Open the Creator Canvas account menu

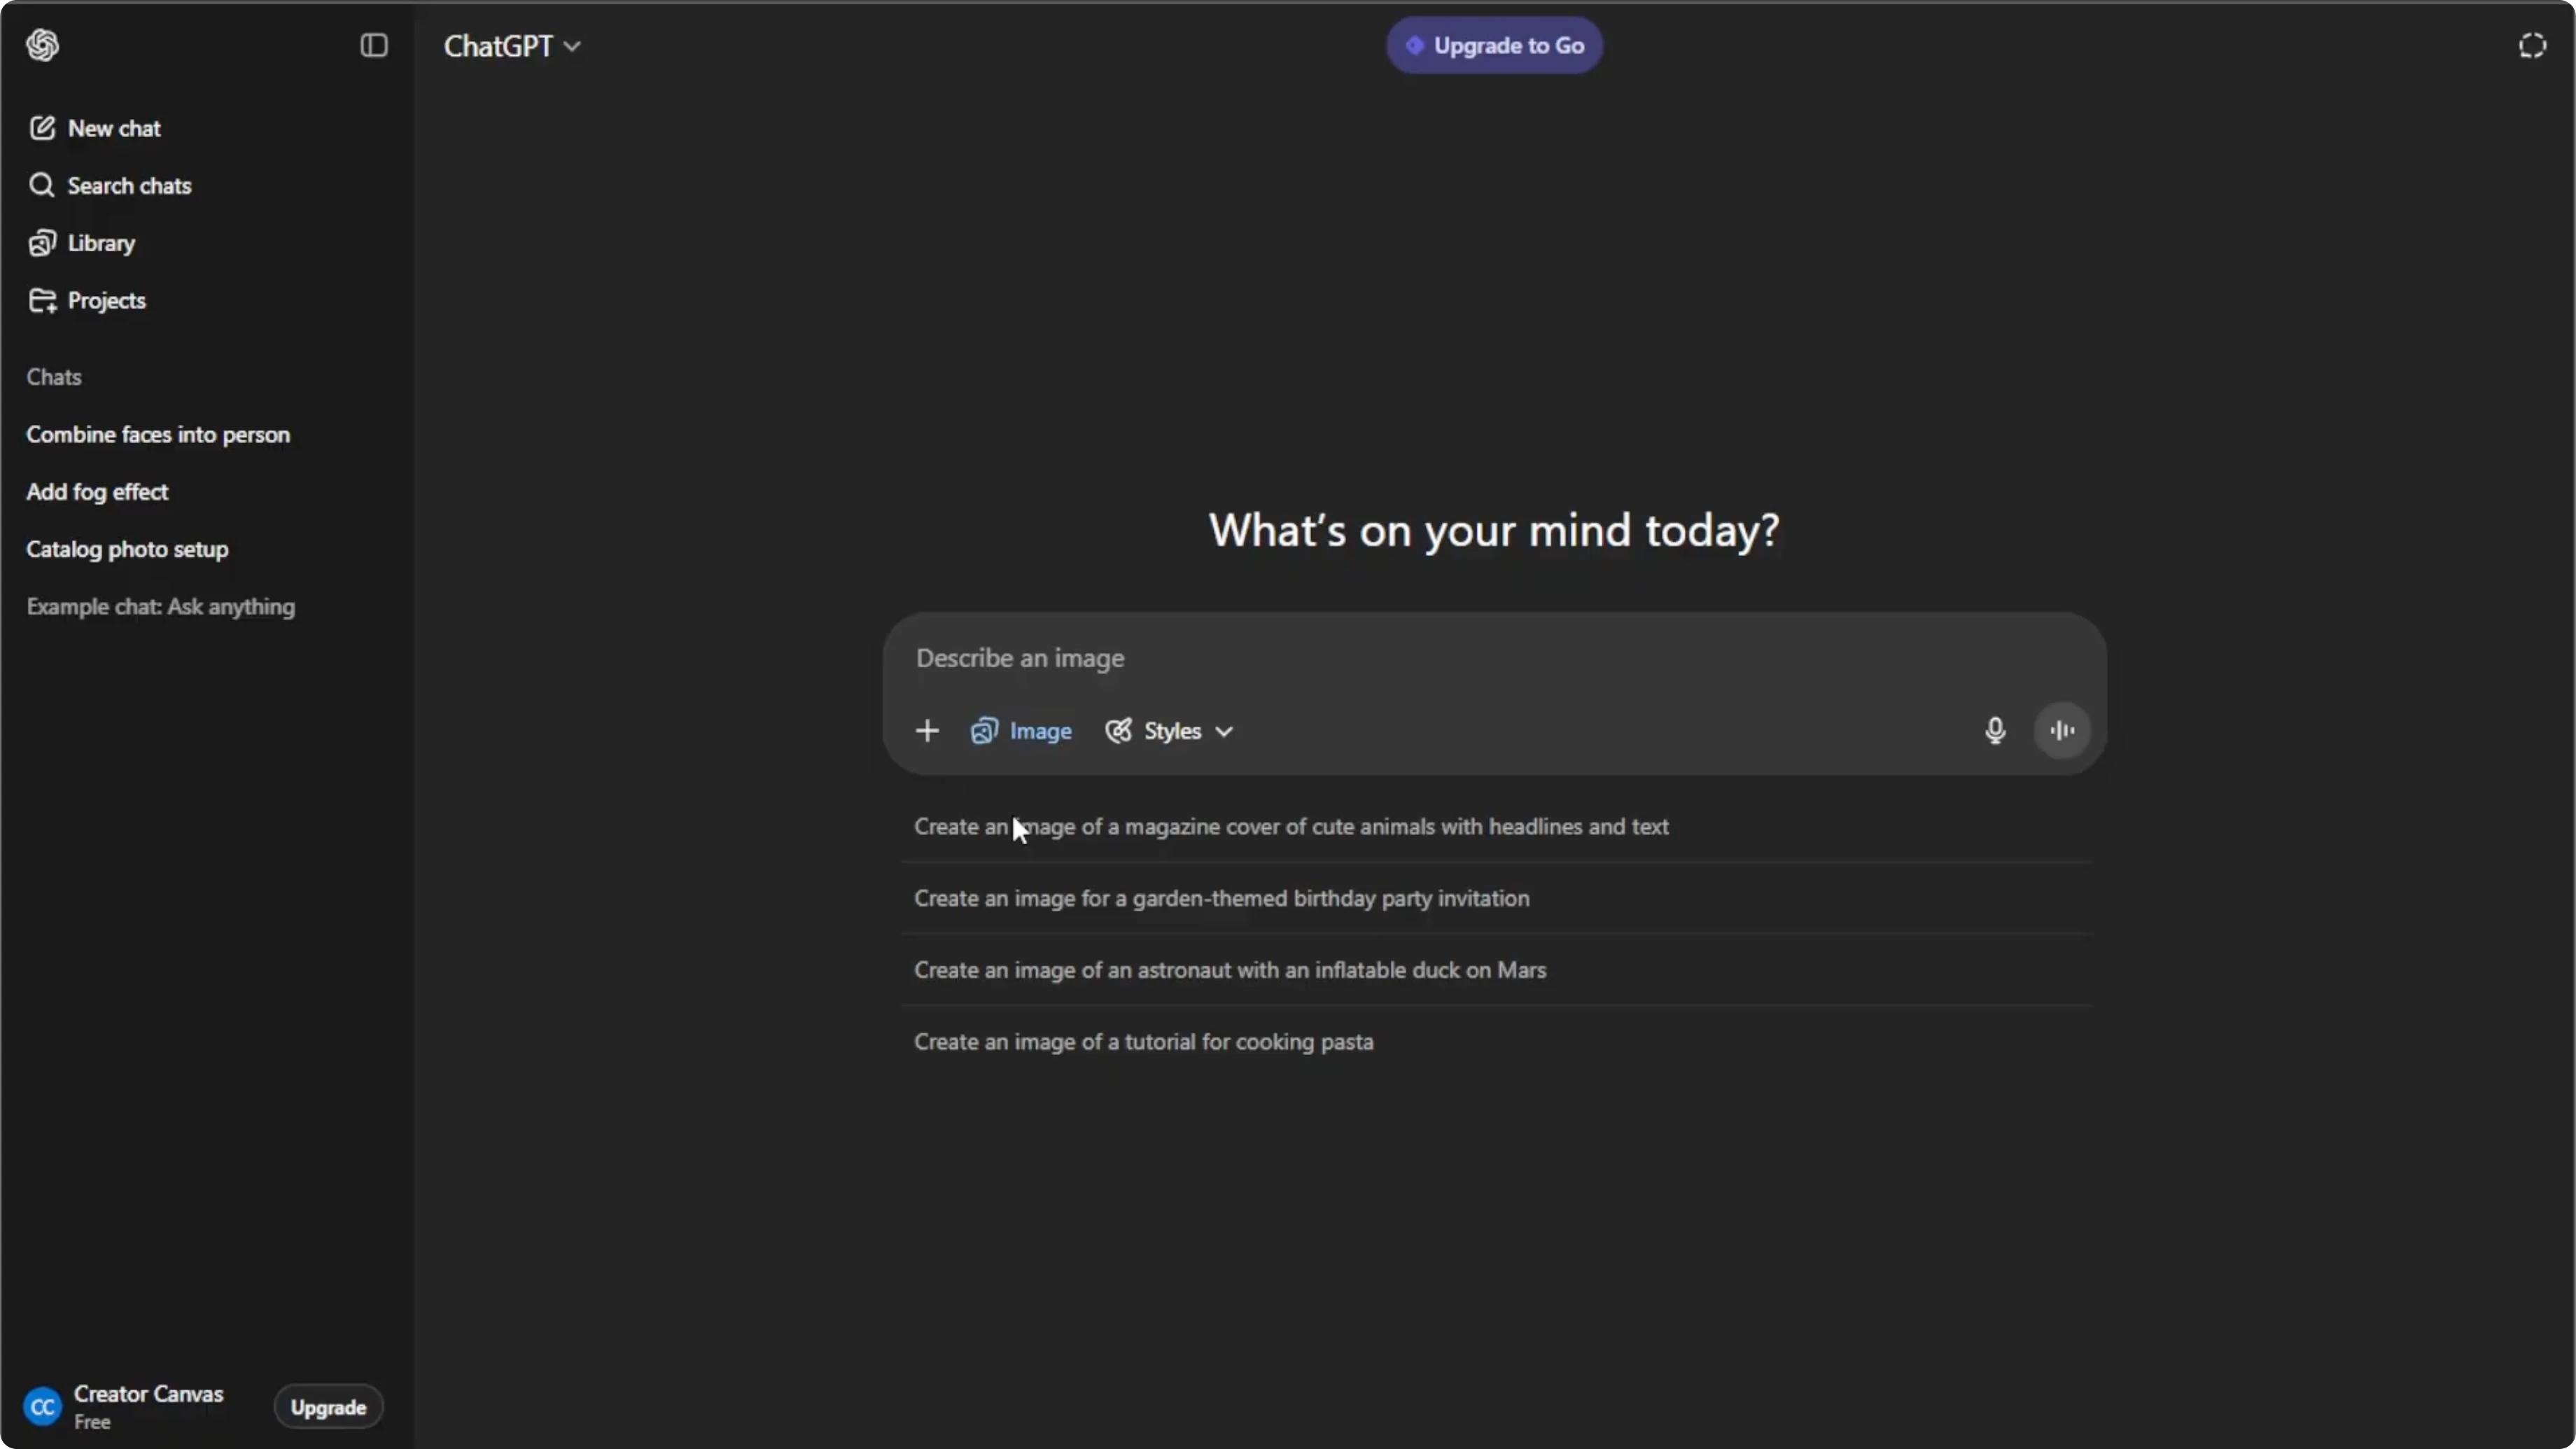[148, 1407]
